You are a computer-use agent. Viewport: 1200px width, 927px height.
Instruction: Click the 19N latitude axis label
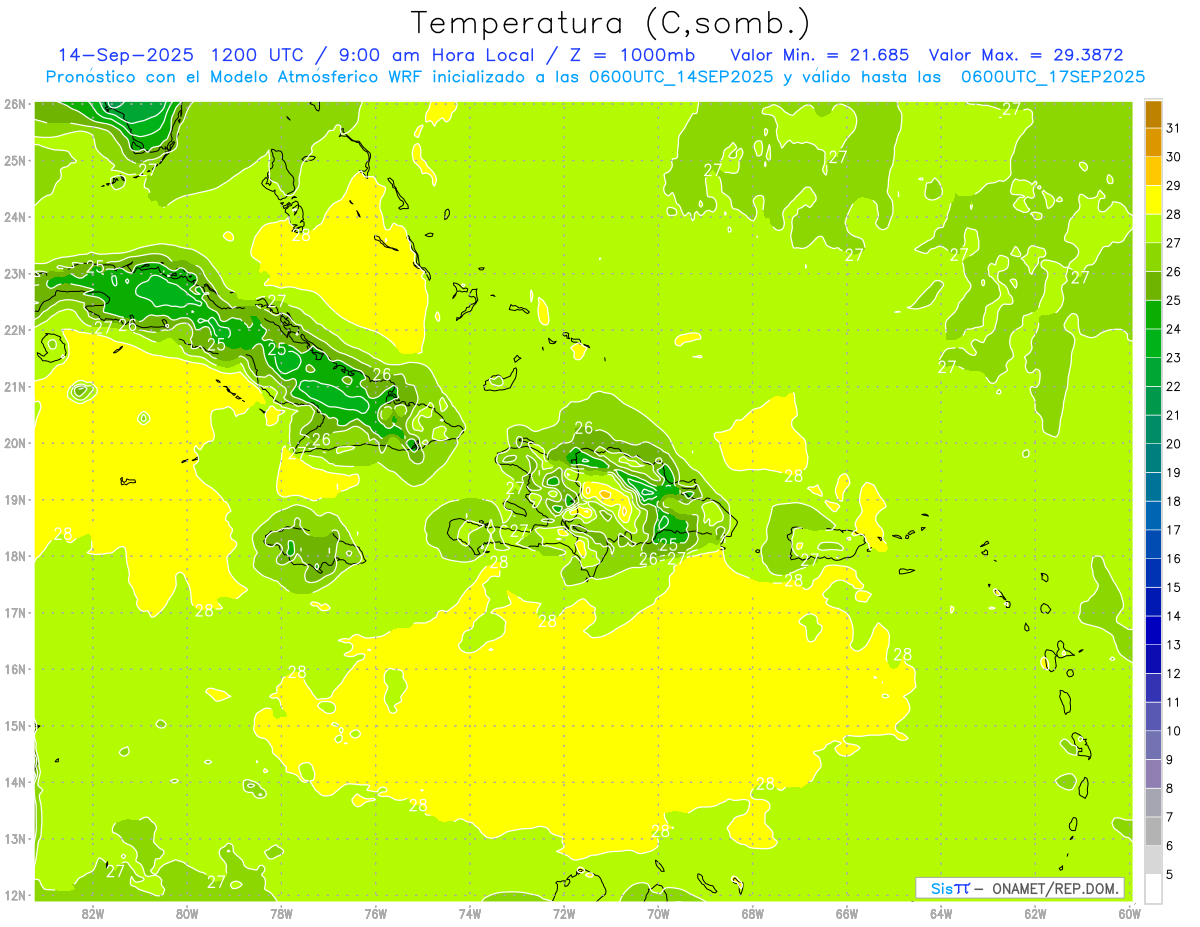click(x=14, y=500)
